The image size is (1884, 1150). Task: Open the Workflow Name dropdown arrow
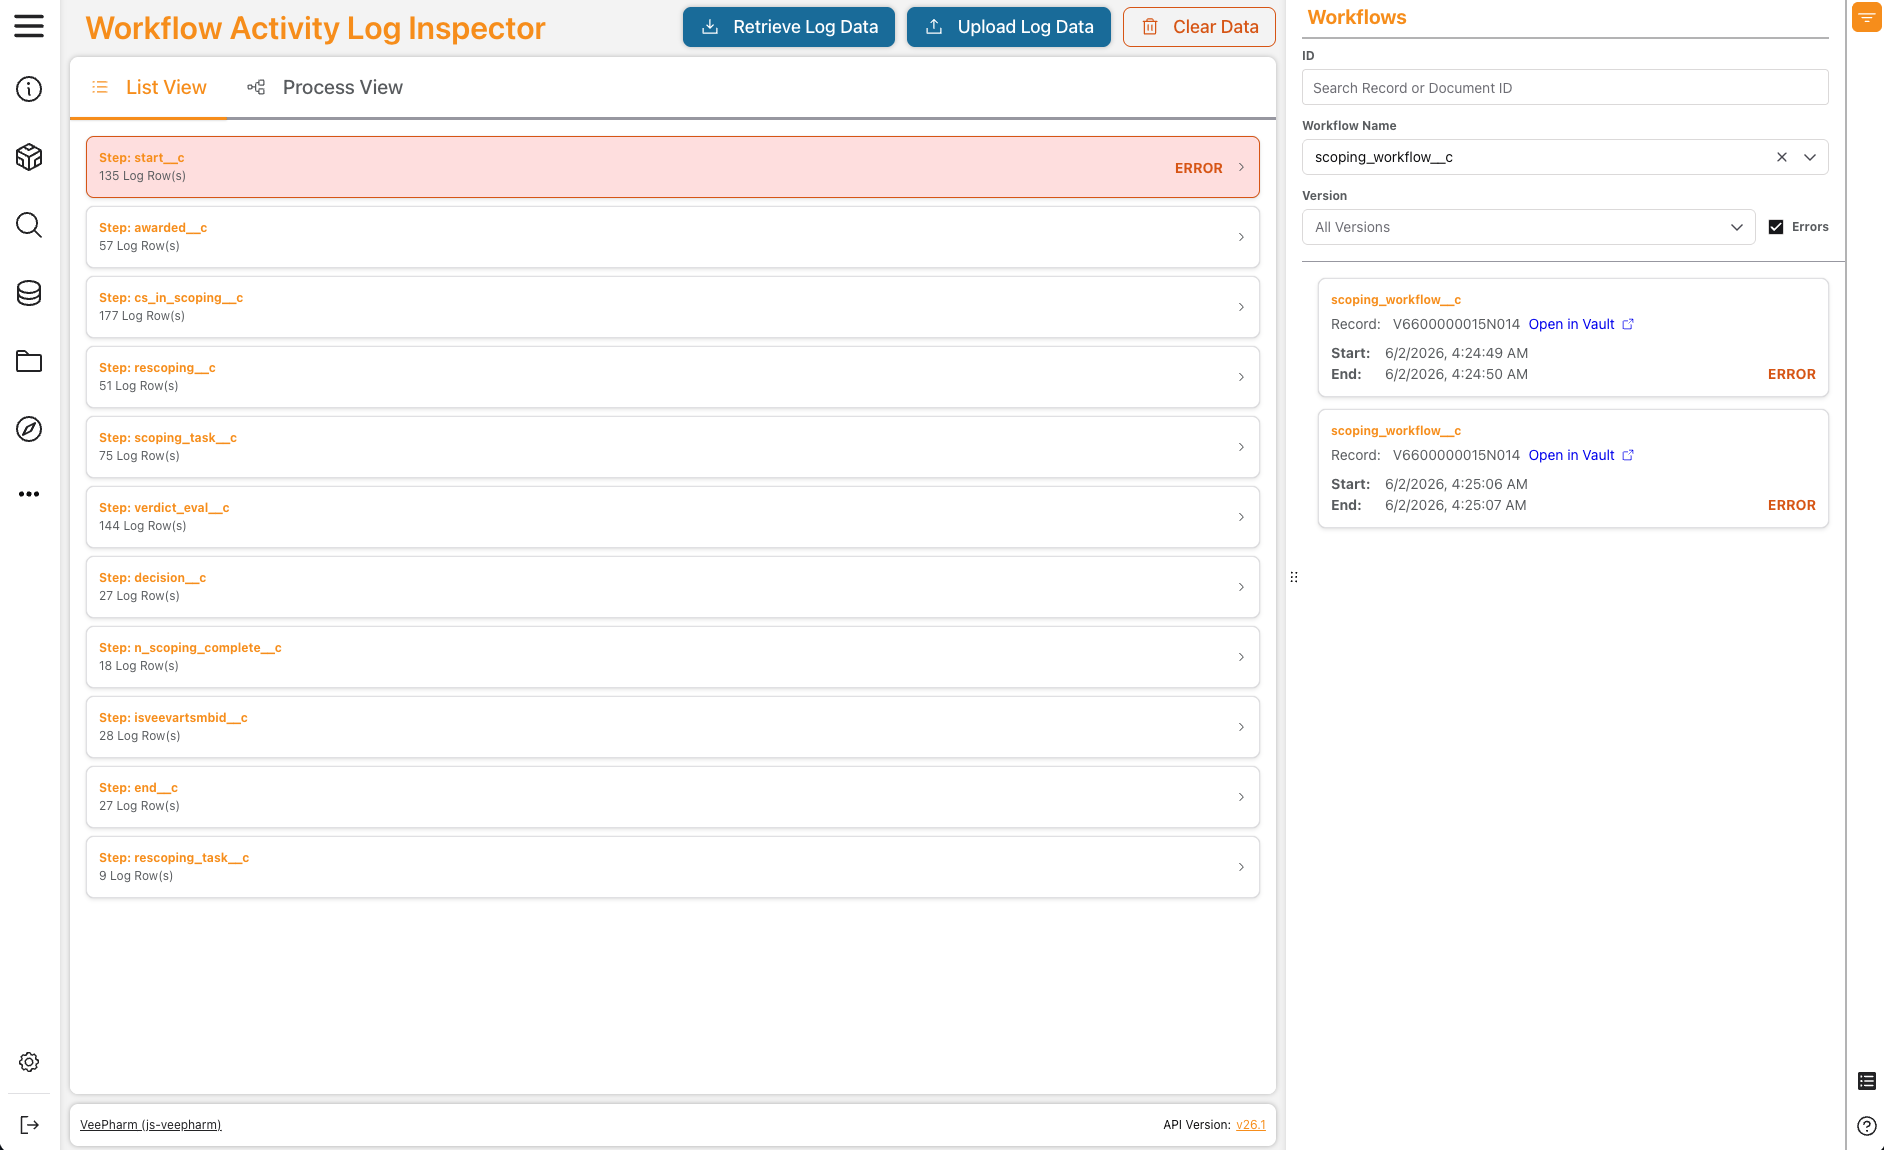1810,157
